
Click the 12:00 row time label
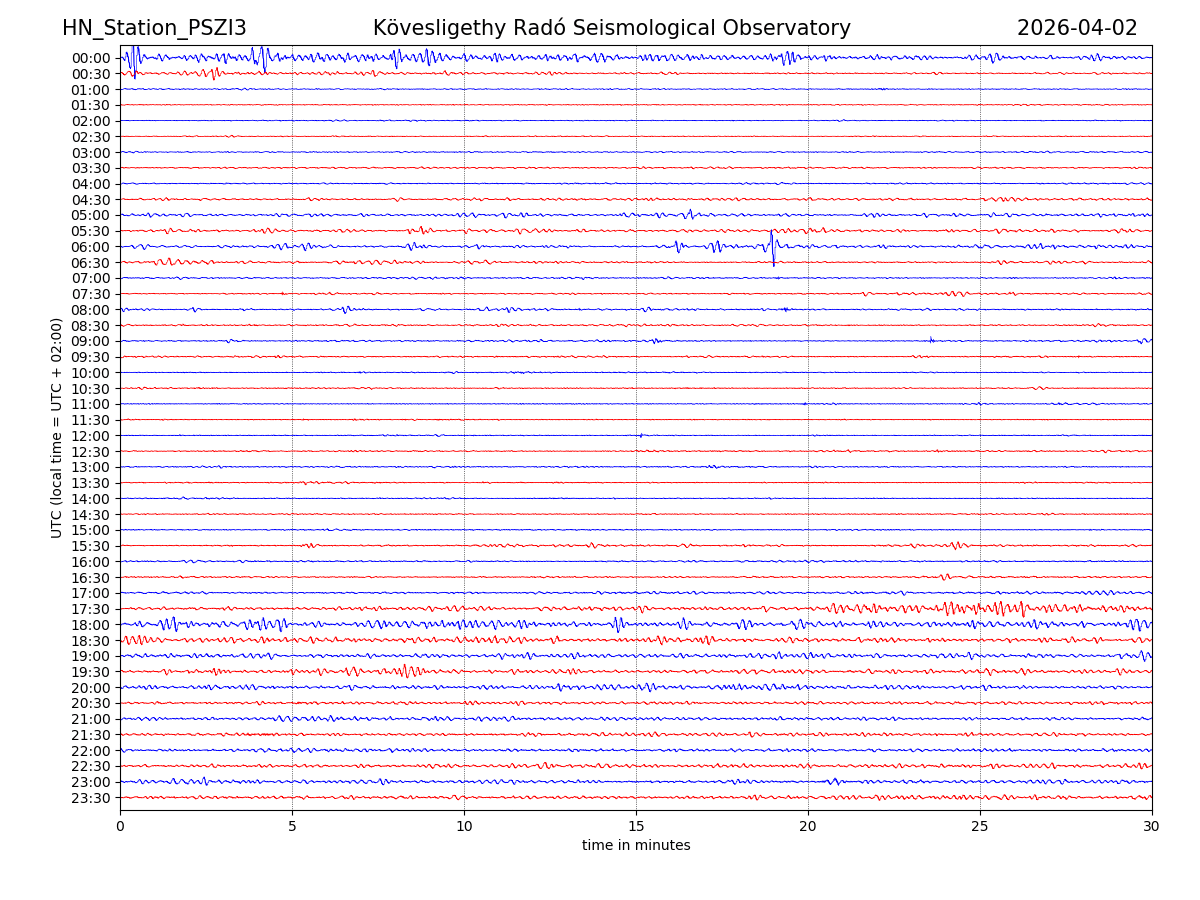tap(90, 436)
